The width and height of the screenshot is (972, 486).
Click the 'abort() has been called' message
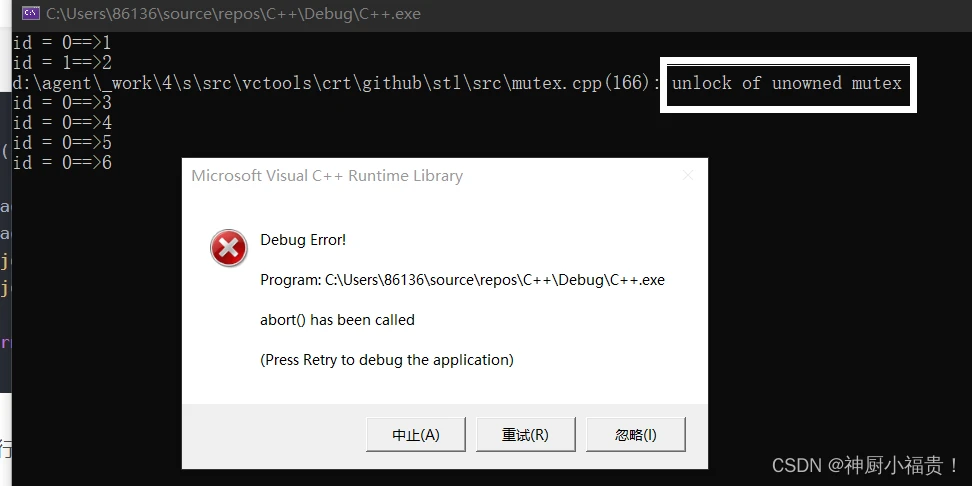(x=337, y=320)
